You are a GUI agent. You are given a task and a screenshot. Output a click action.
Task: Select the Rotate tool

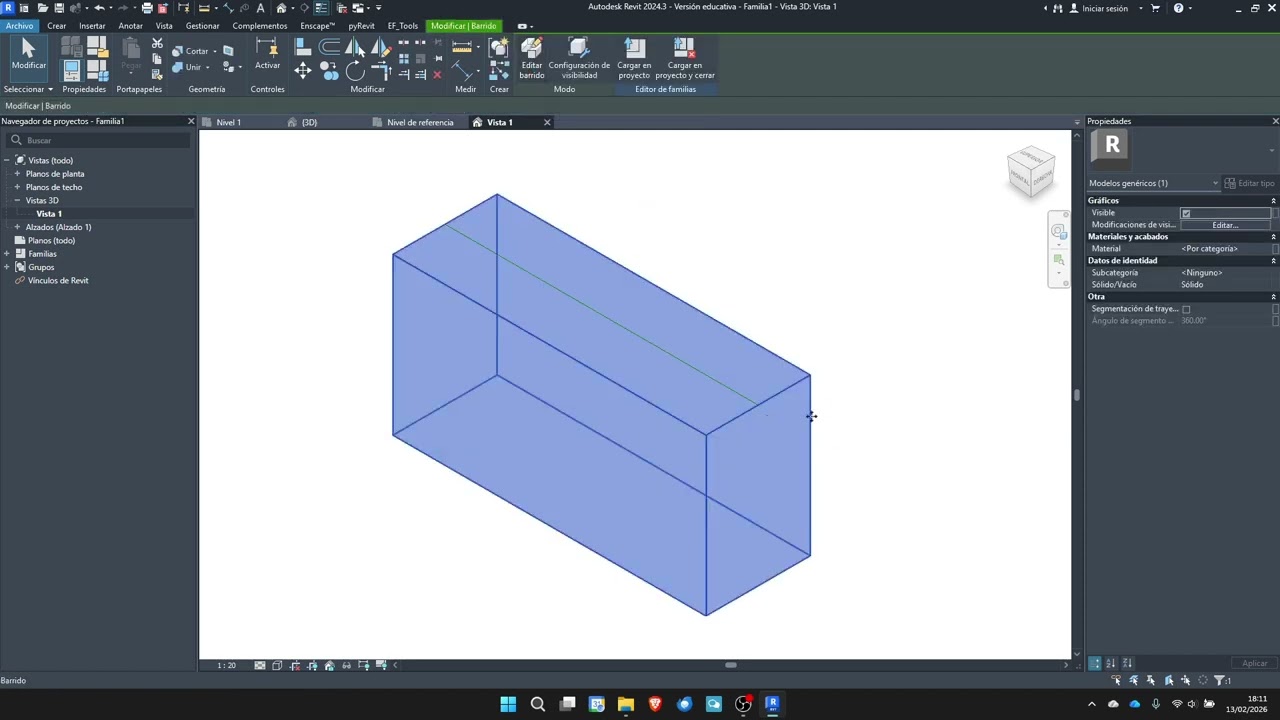(355, 71)
